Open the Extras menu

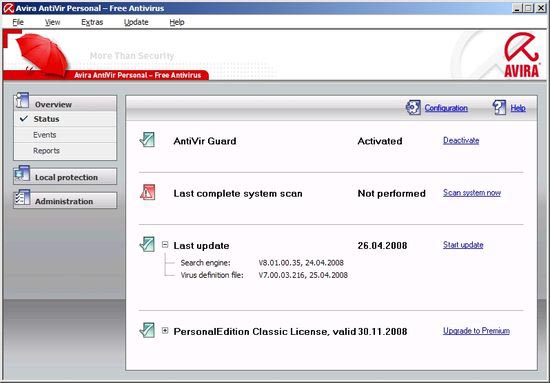tap(92, 22)
